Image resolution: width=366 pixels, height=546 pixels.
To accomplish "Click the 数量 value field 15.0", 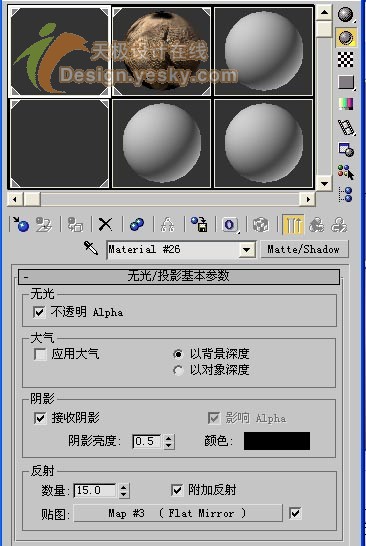I will click(x=95, y=491).
